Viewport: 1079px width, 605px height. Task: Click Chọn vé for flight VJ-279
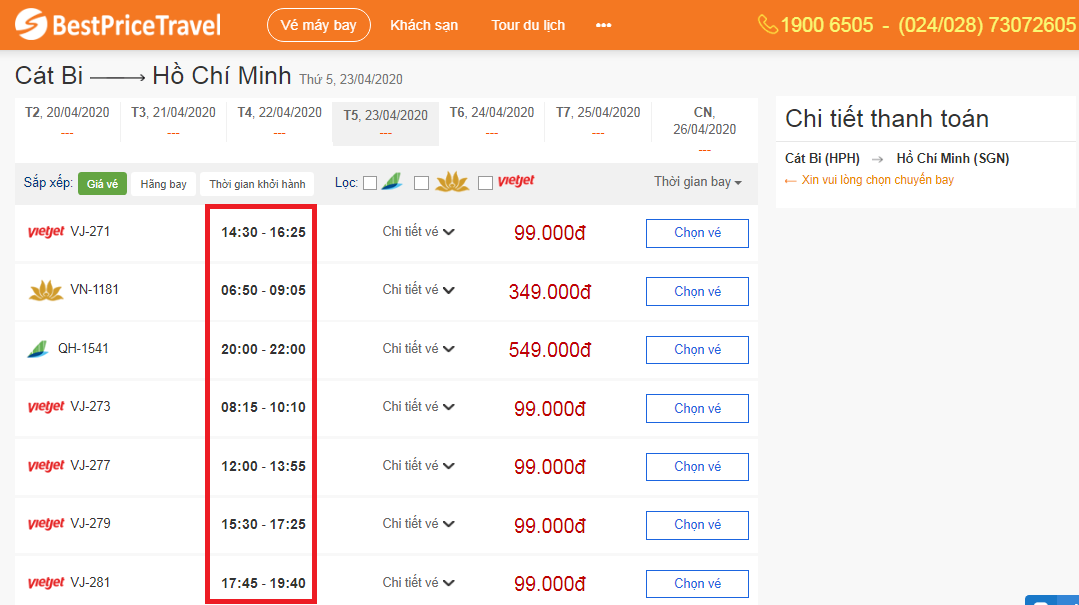tap(697, 525)
